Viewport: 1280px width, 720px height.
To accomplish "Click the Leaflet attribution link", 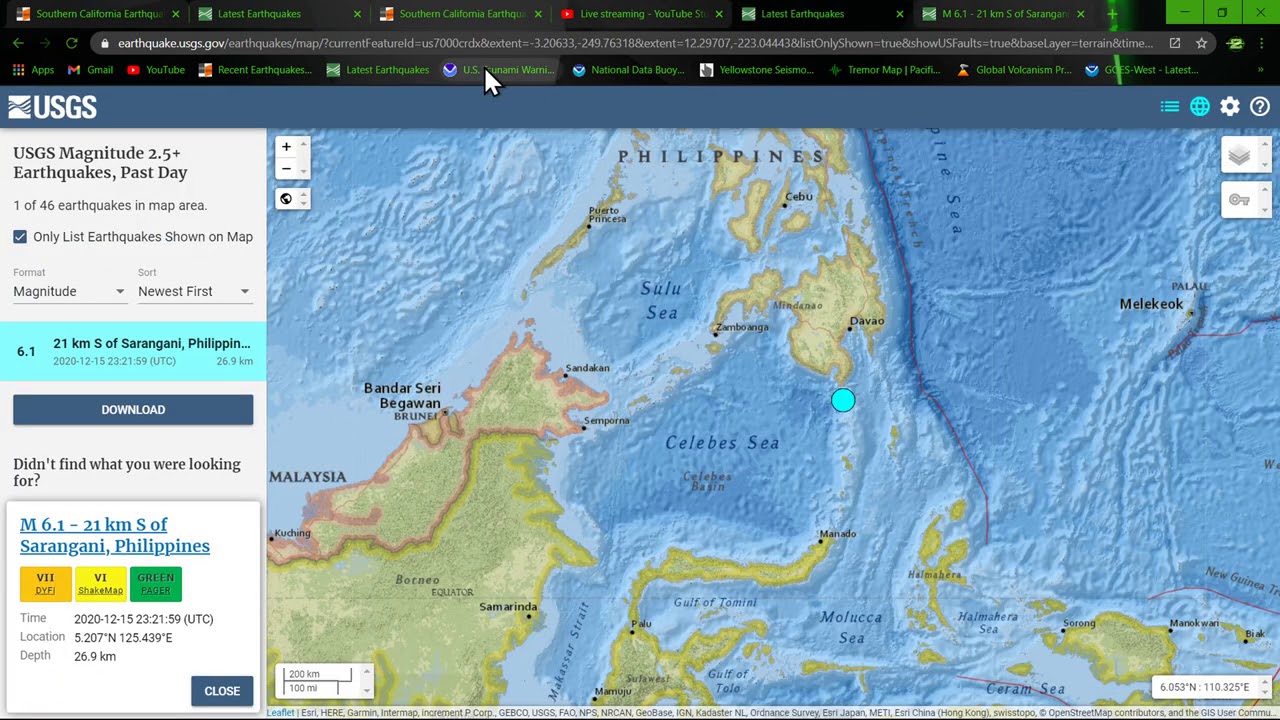I will click(281, 713).
